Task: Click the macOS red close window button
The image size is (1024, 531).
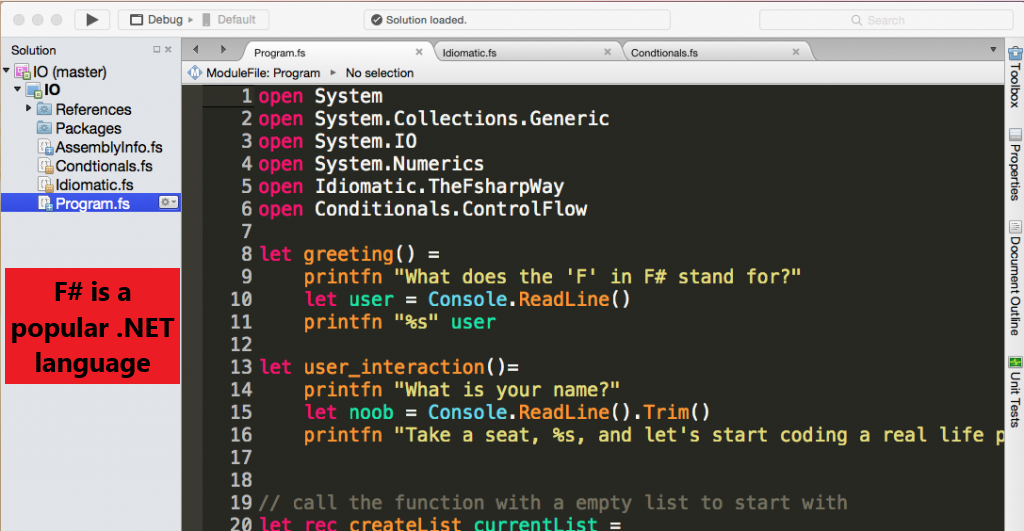Action: point(19,20)
